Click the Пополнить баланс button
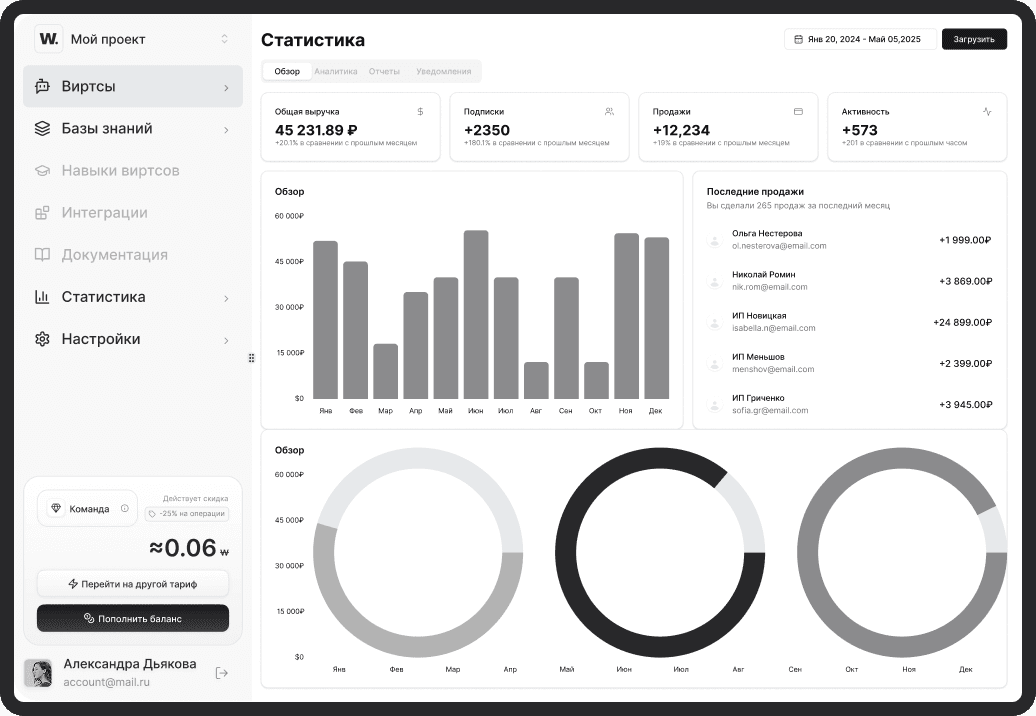This screenshot has height=716, width=1036. pos(133,618)
